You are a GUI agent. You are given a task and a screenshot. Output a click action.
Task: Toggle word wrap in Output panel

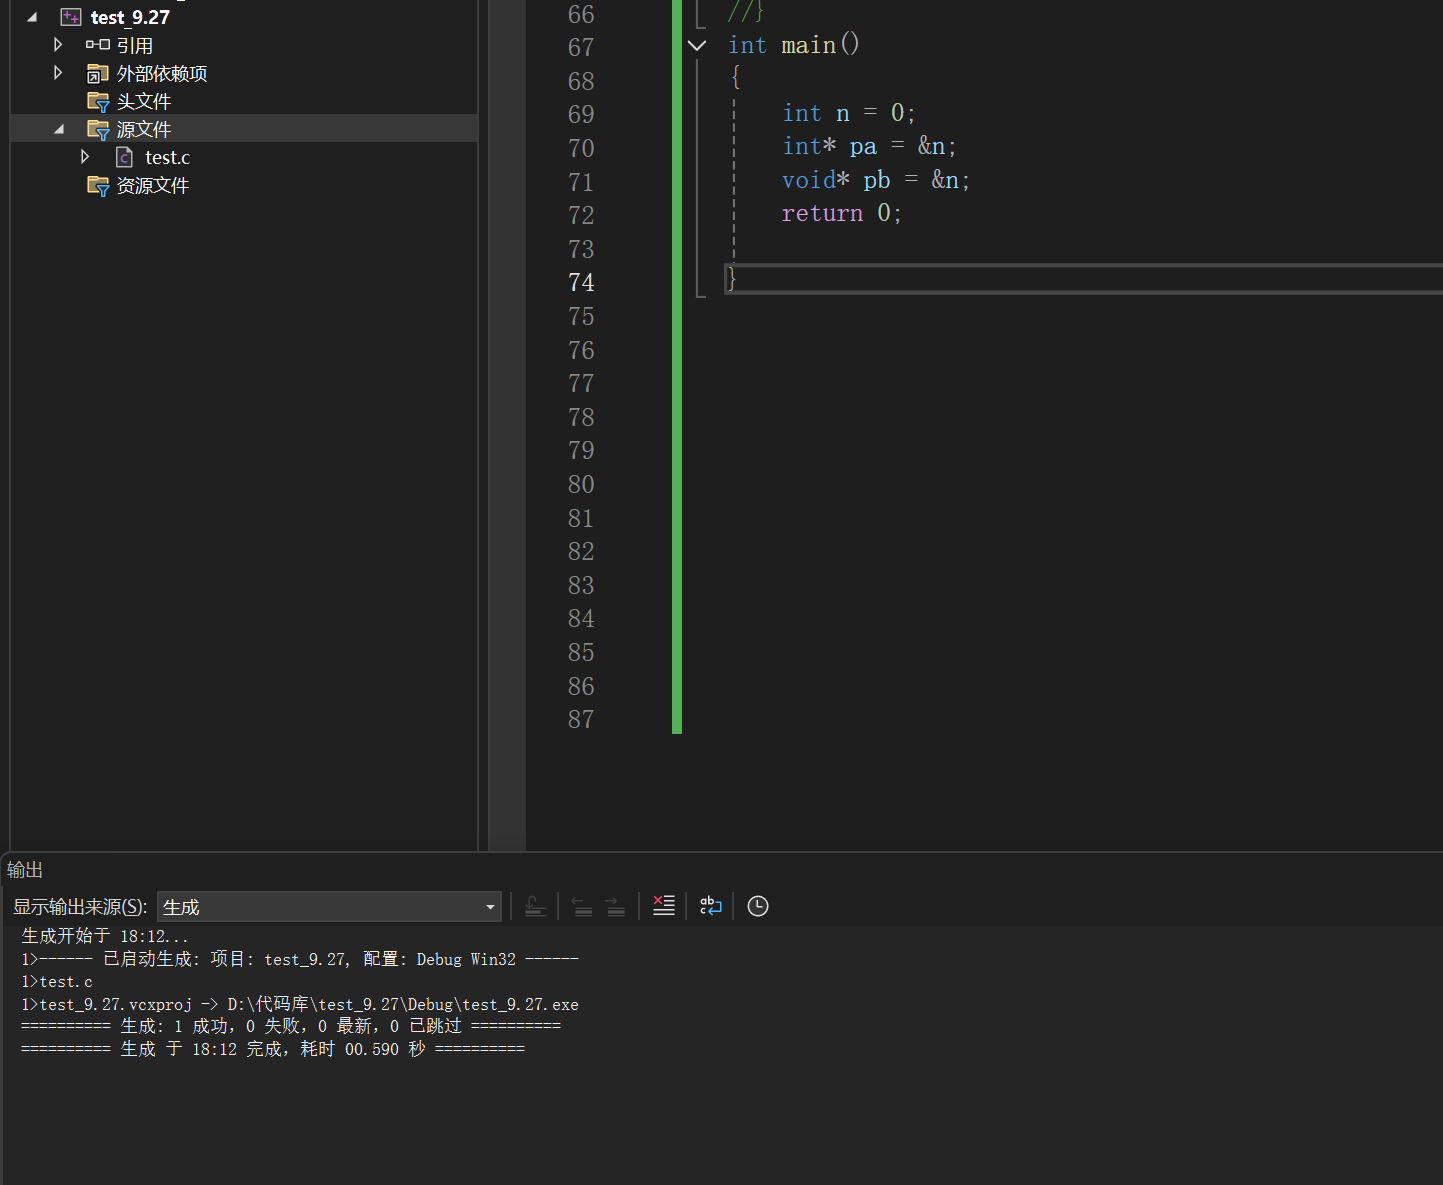[711, 906]
